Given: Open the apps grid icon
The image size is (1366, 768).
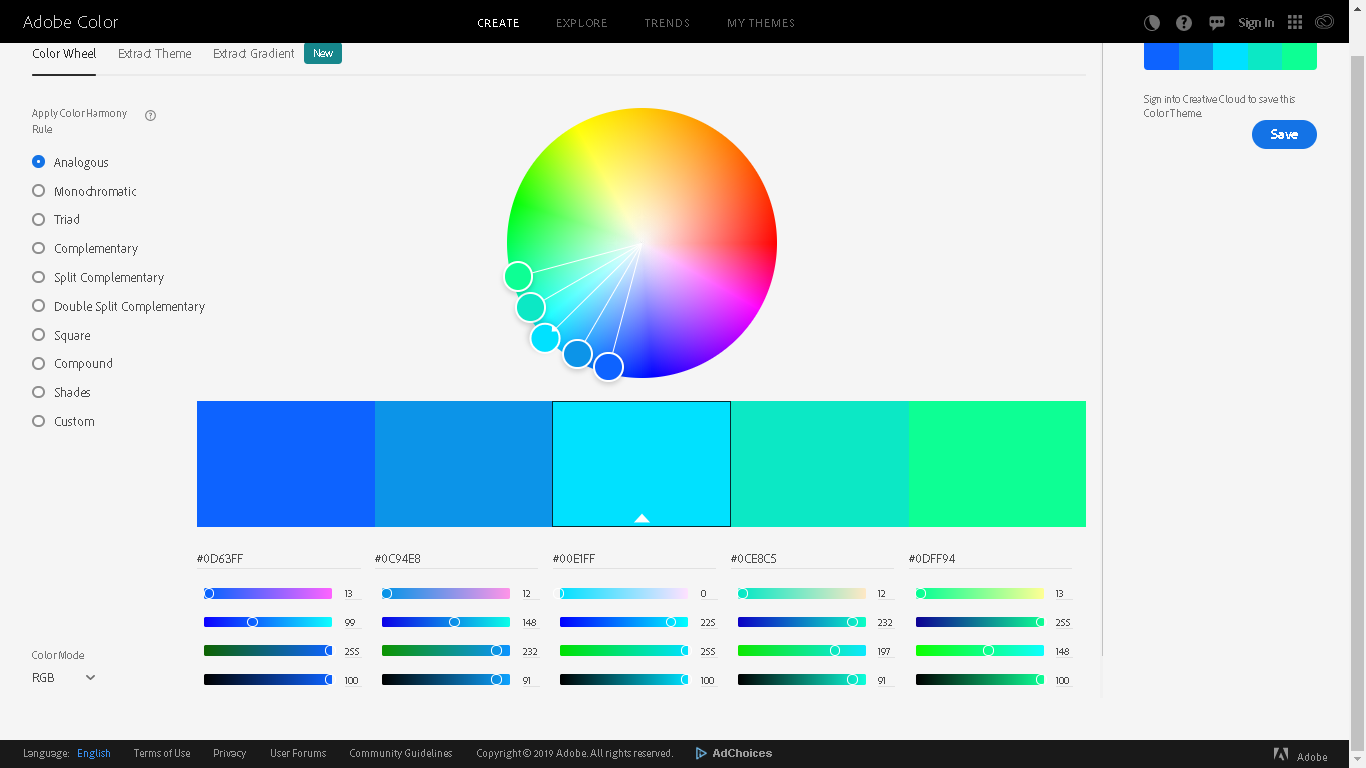Looking at the screenshot, I should pos(1295,23).
